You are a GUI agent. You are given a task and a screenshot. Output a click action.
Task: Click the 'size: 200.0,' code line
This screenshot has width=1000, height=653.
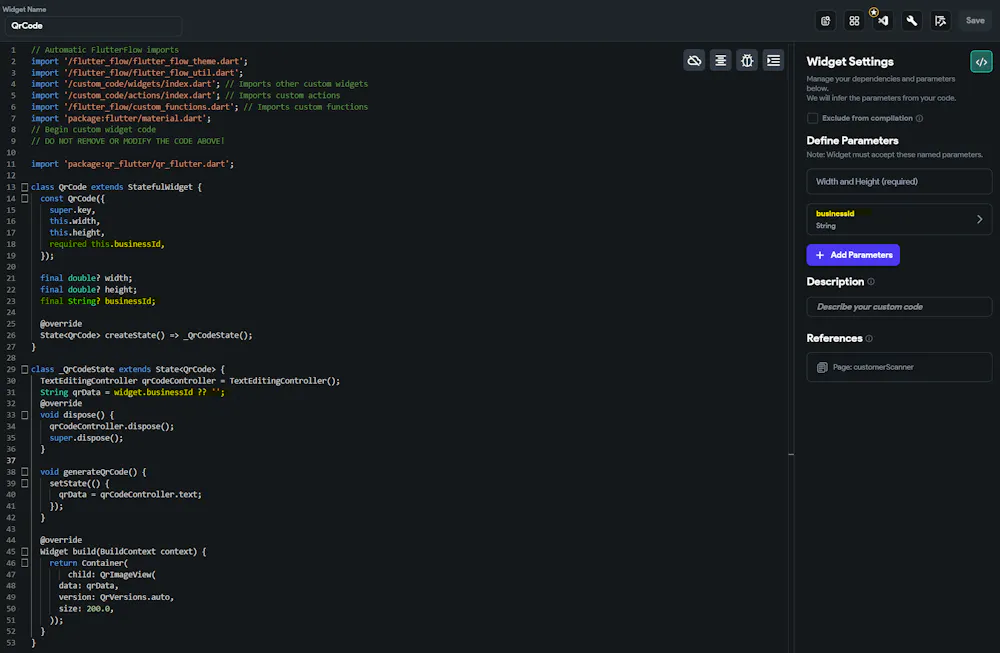(86, 609)
